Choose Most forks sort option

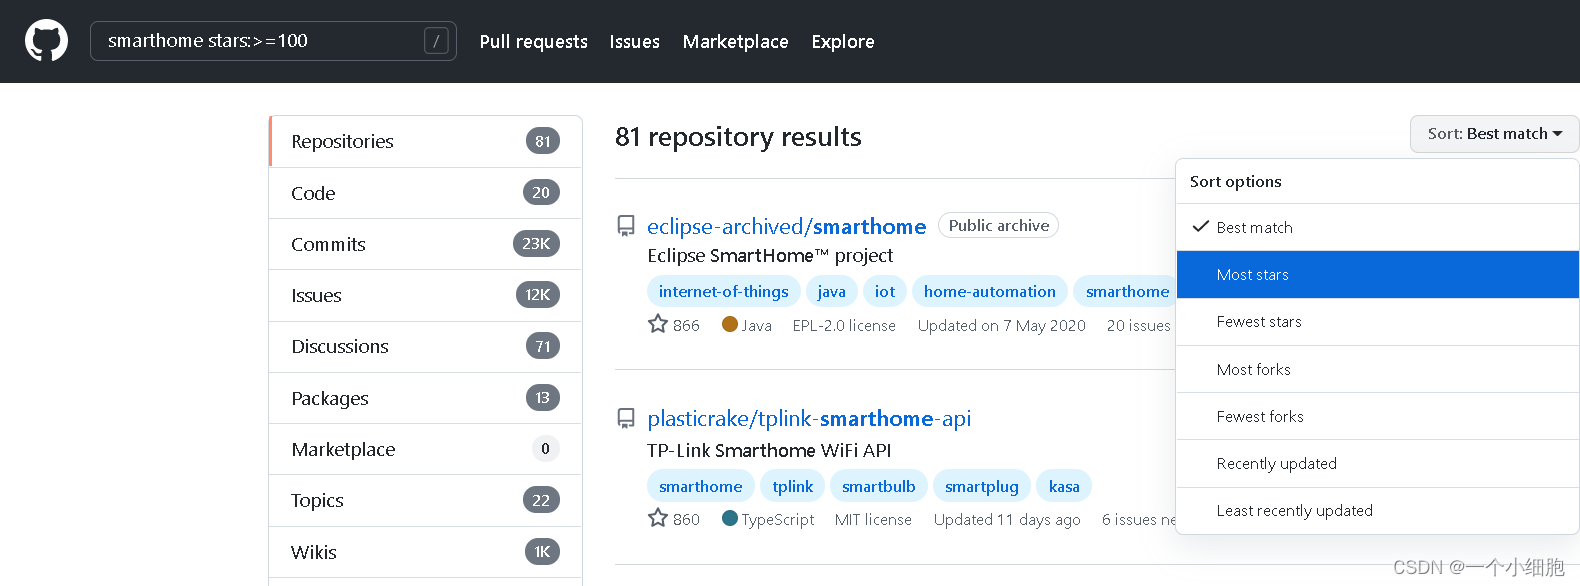point(1377,369)
